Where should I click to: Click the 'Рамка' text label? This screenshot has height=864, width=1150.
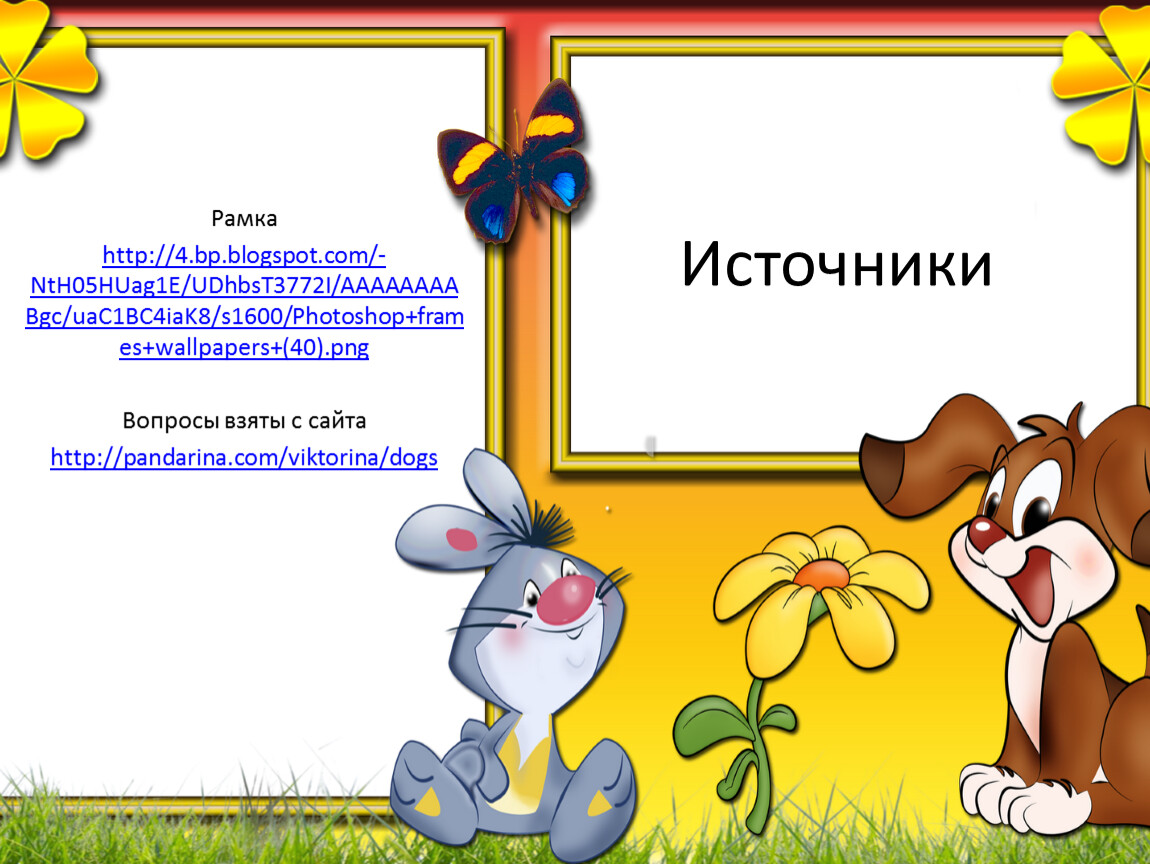[x=244, y=218]
